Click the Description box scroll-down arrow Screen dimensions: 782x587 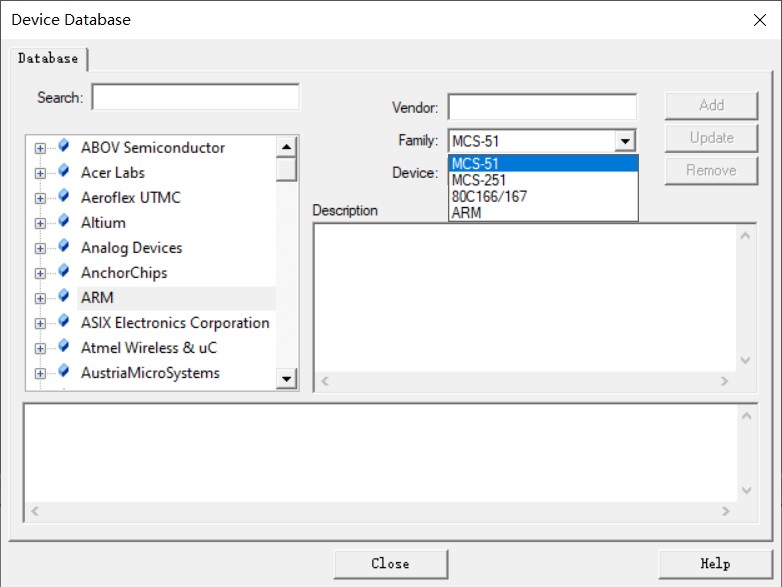click(745, 360)
